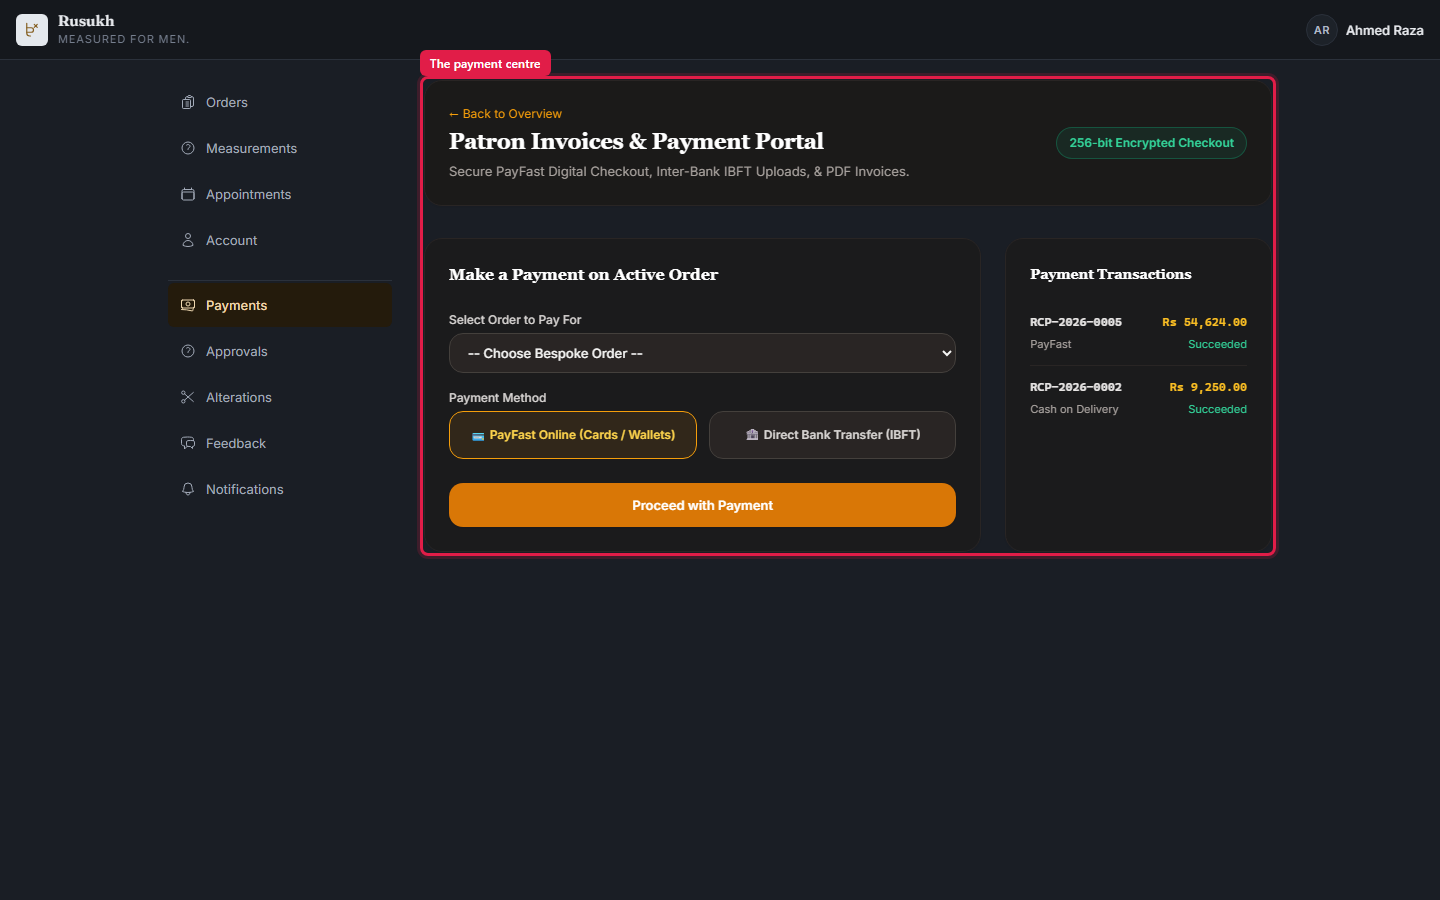Click the AR avatar circle
Screen dimensions: 1440x900
[x=1322, y=30]
